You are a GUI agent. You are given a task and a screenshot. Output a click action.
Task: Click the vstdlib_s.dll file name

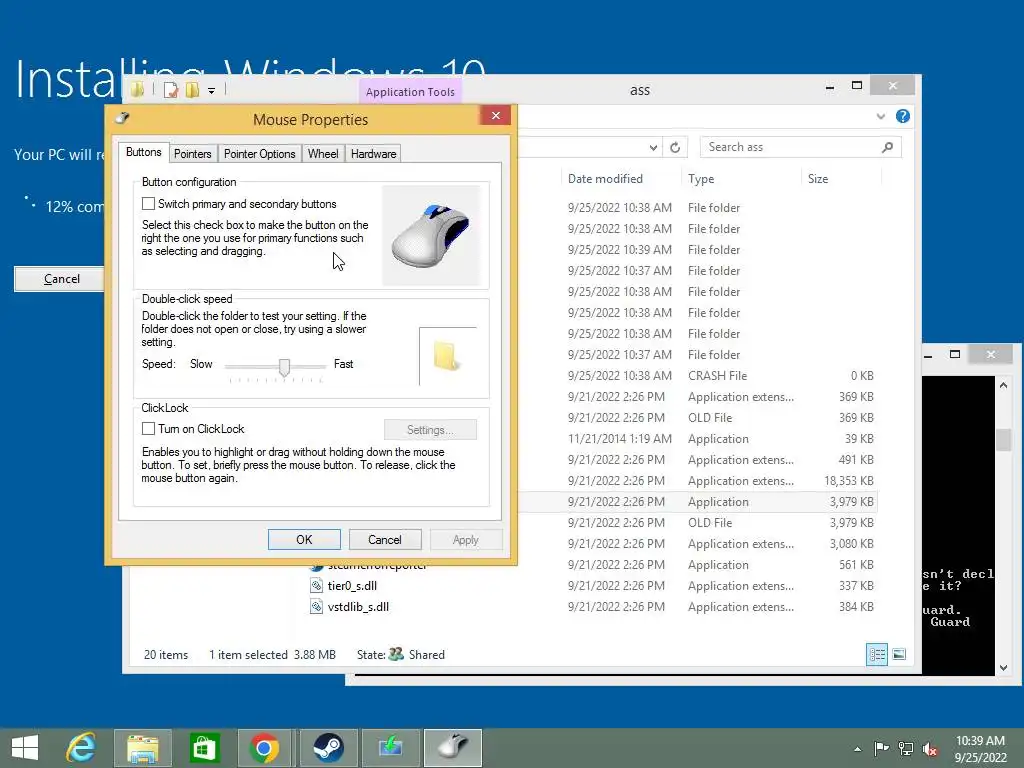point(358,607)
